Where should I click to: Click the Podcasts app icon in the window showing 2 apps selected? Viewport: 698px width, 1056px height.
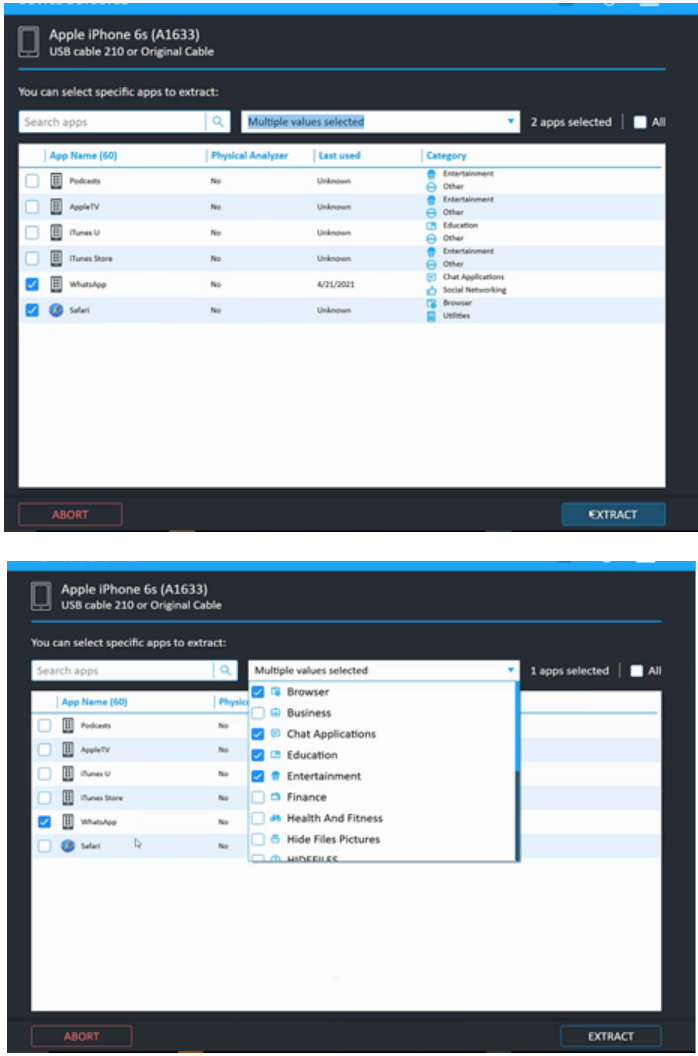click(57, 180)
